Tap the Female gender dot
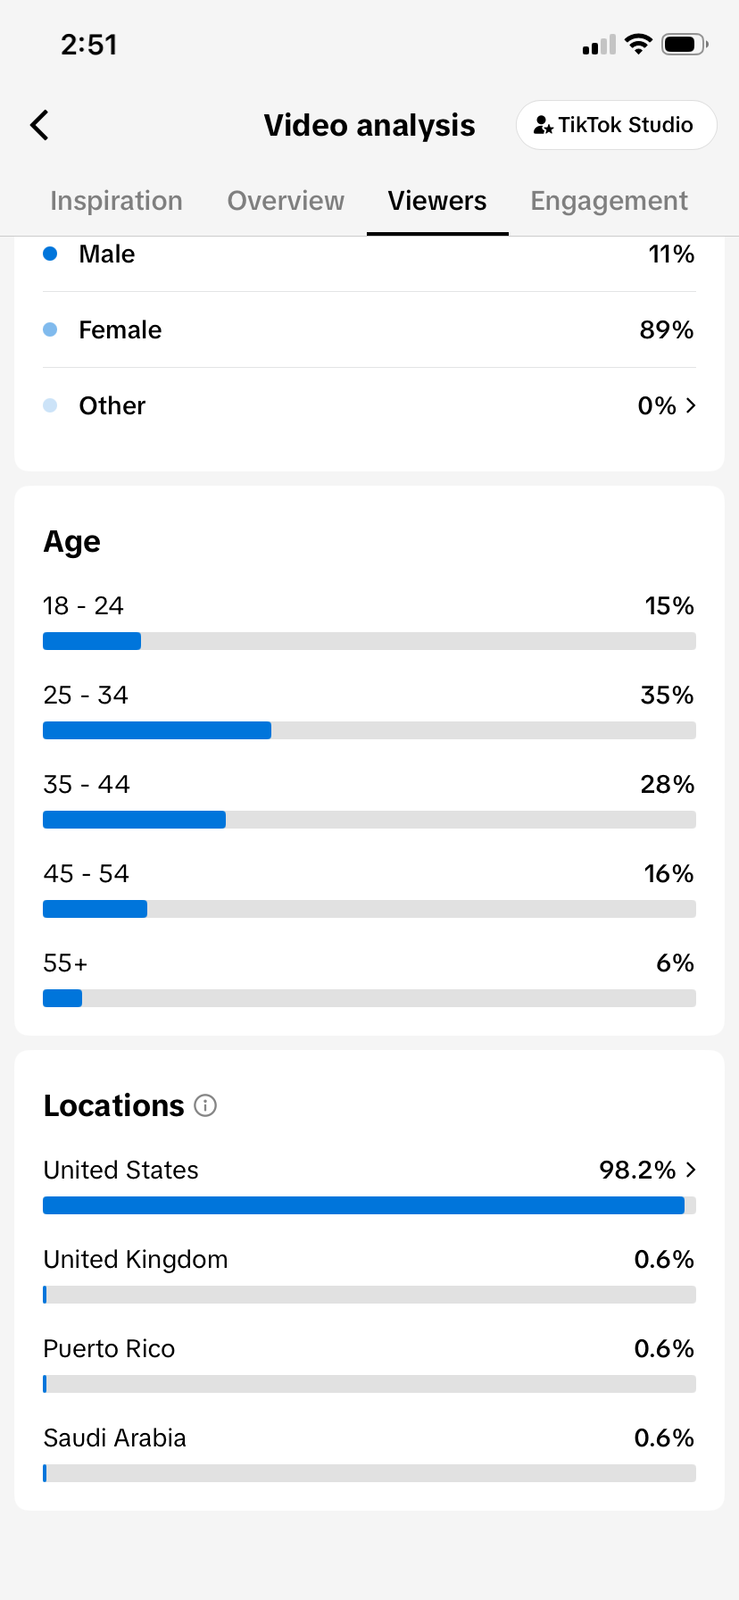The image size is (739, 1600). [50, 330]
